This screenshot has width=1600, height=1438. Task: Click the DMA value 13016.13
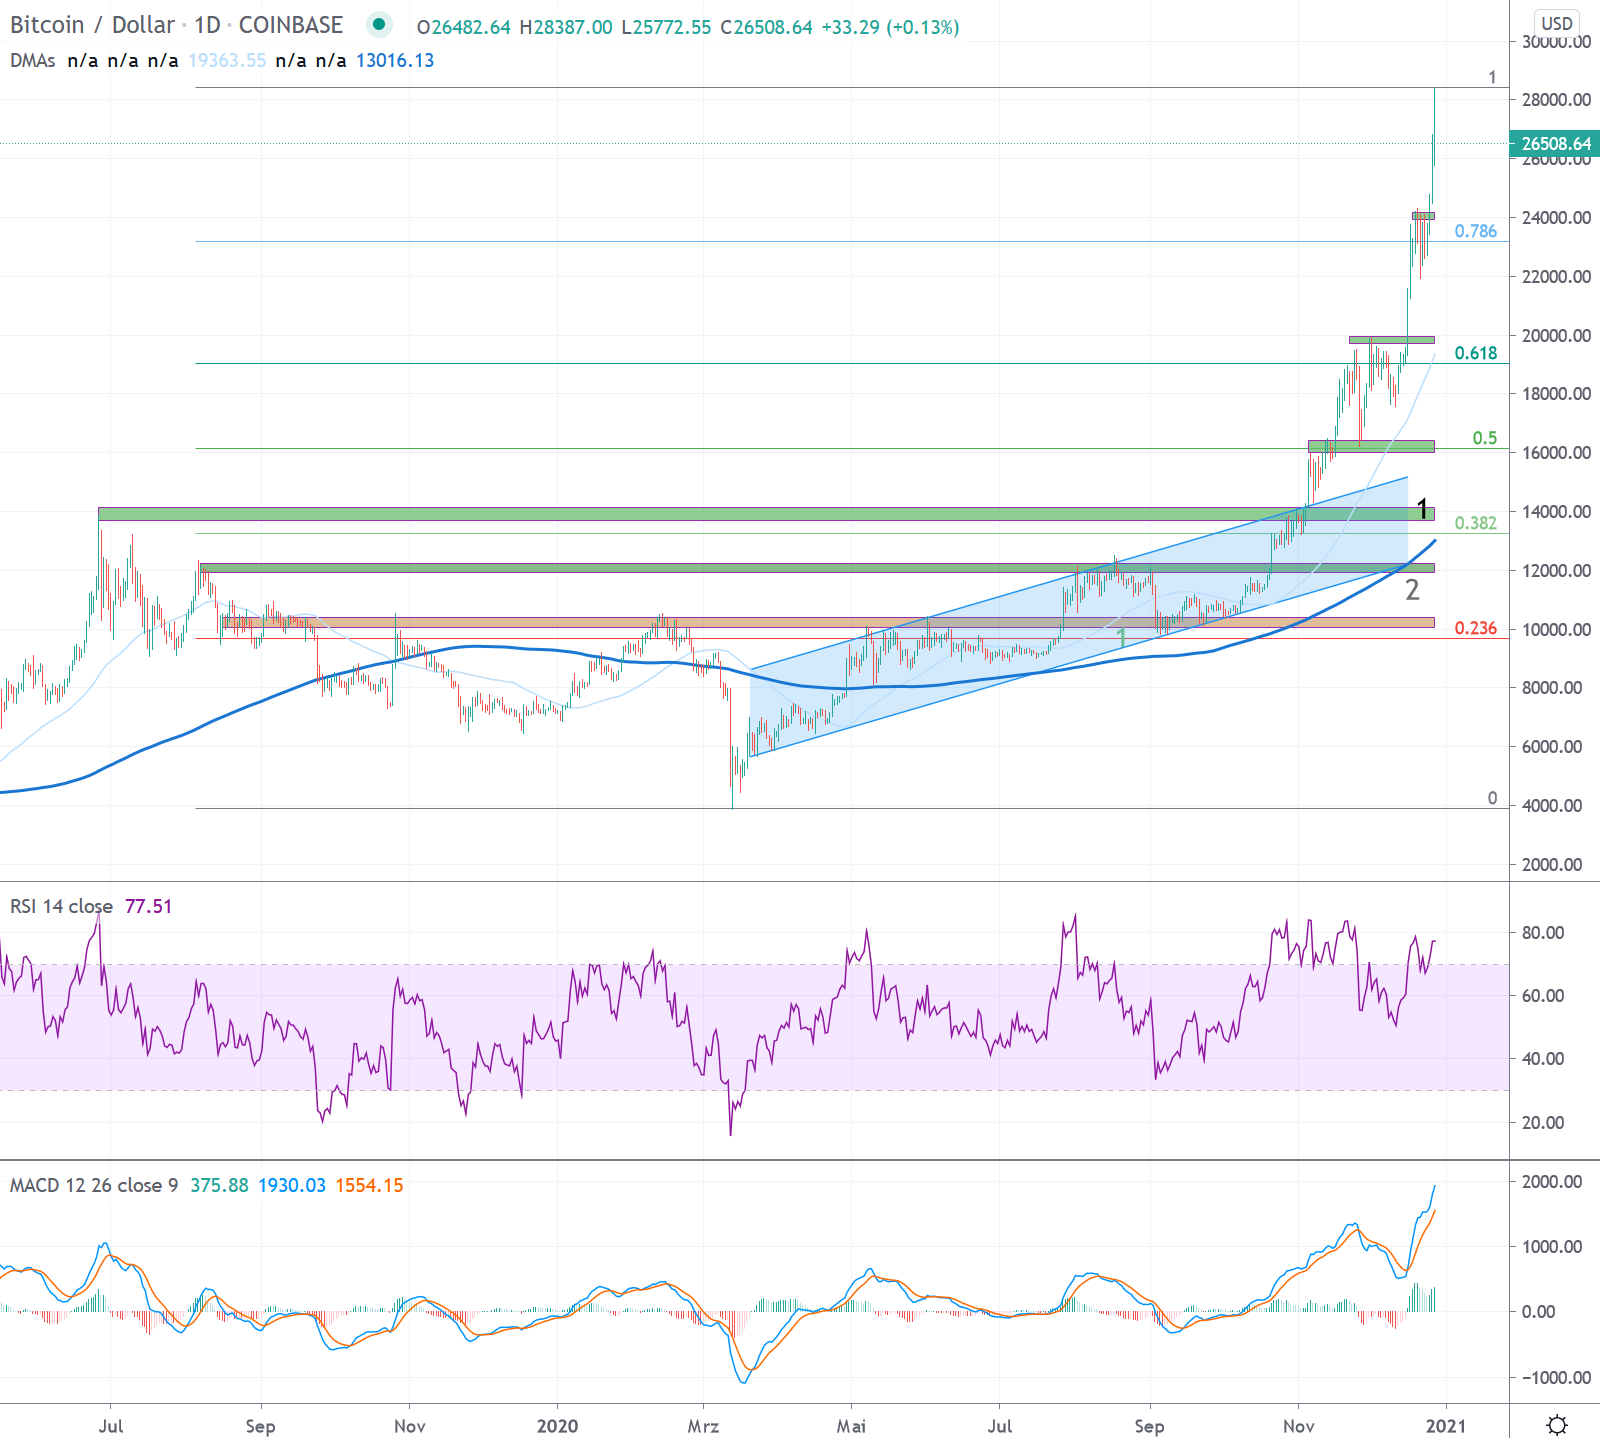(x=395, y=61)
